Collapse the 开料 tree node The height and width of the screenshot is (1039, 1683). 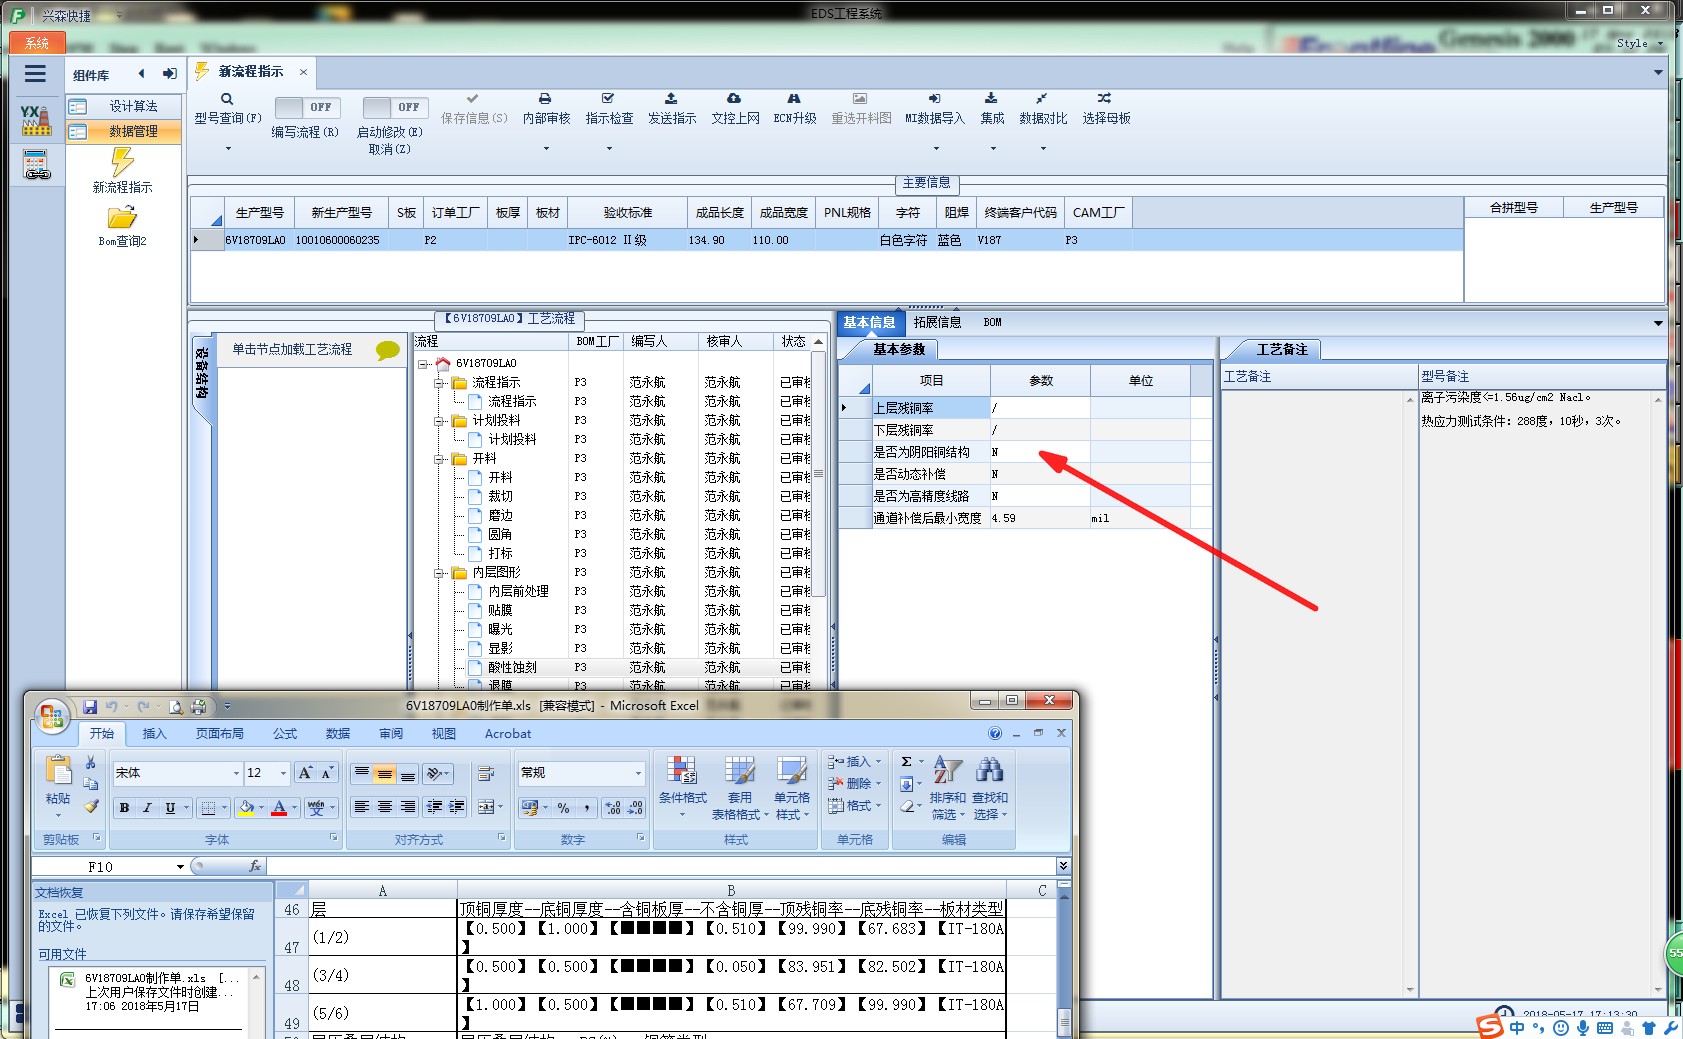439,459
